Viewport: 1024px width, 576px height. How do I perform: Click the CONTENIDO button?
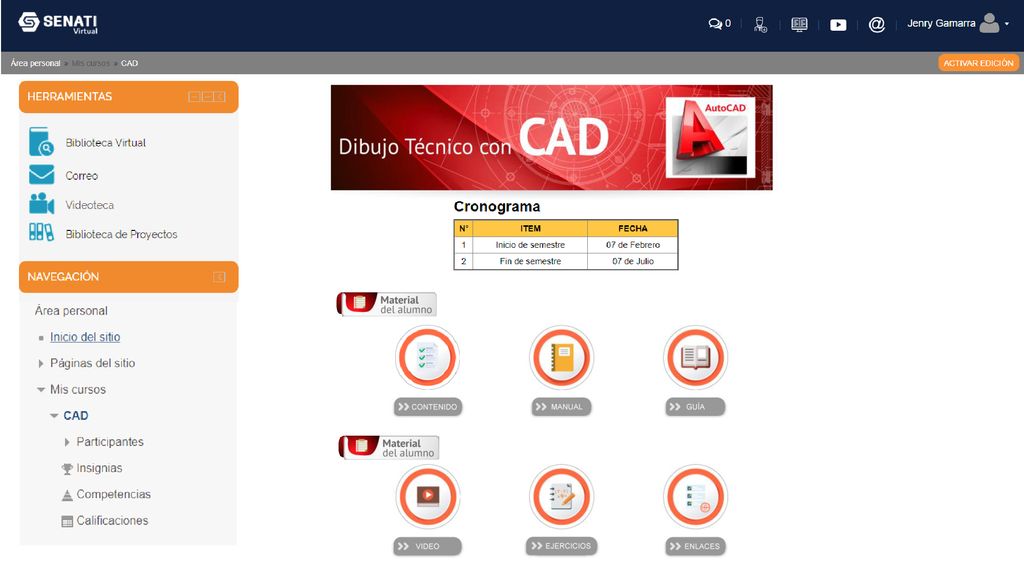[x=428, y=407]
